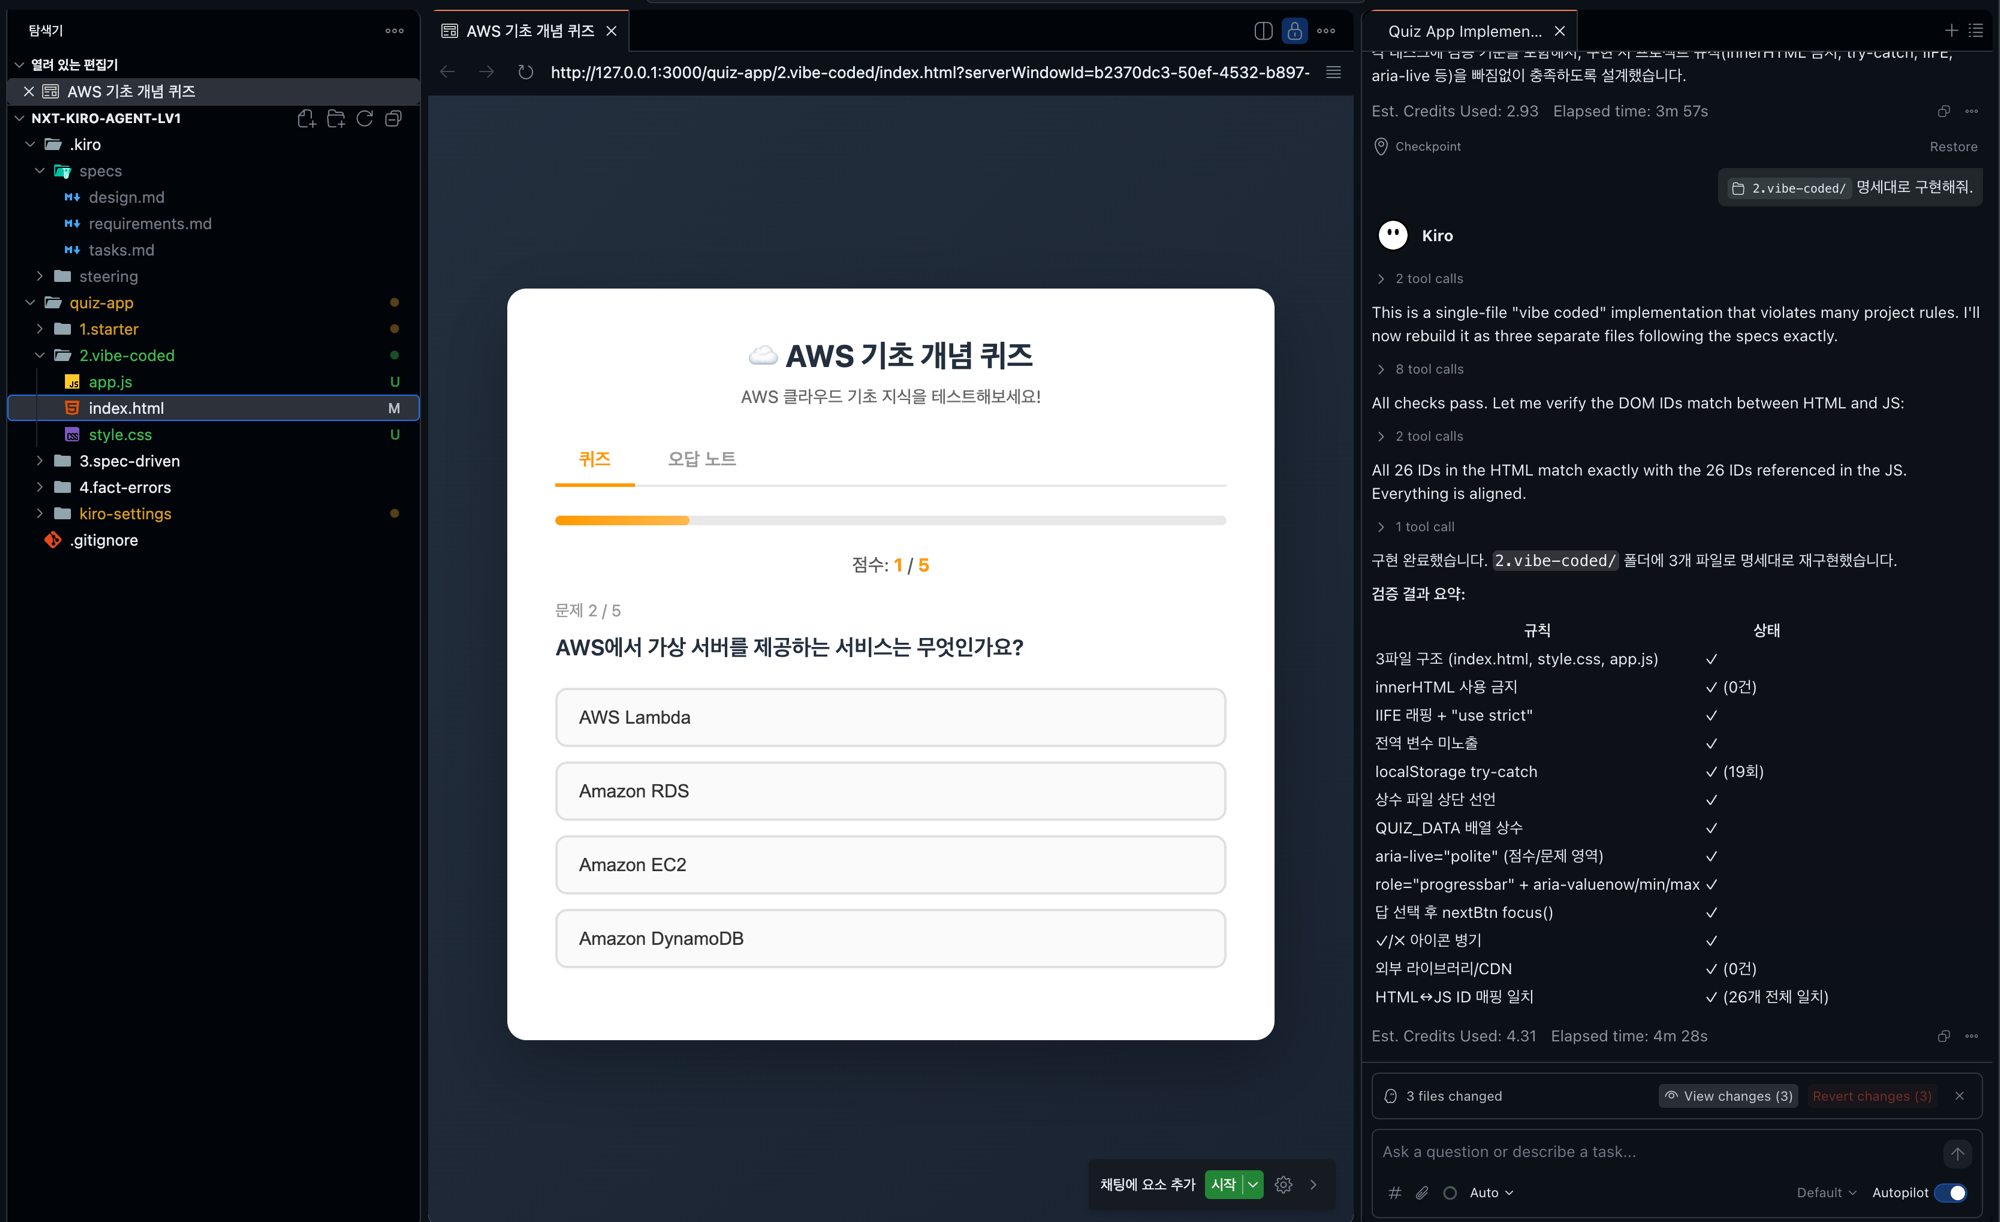
Task: Expand the 3.spec-driven folder
Action: pos(129,461)
